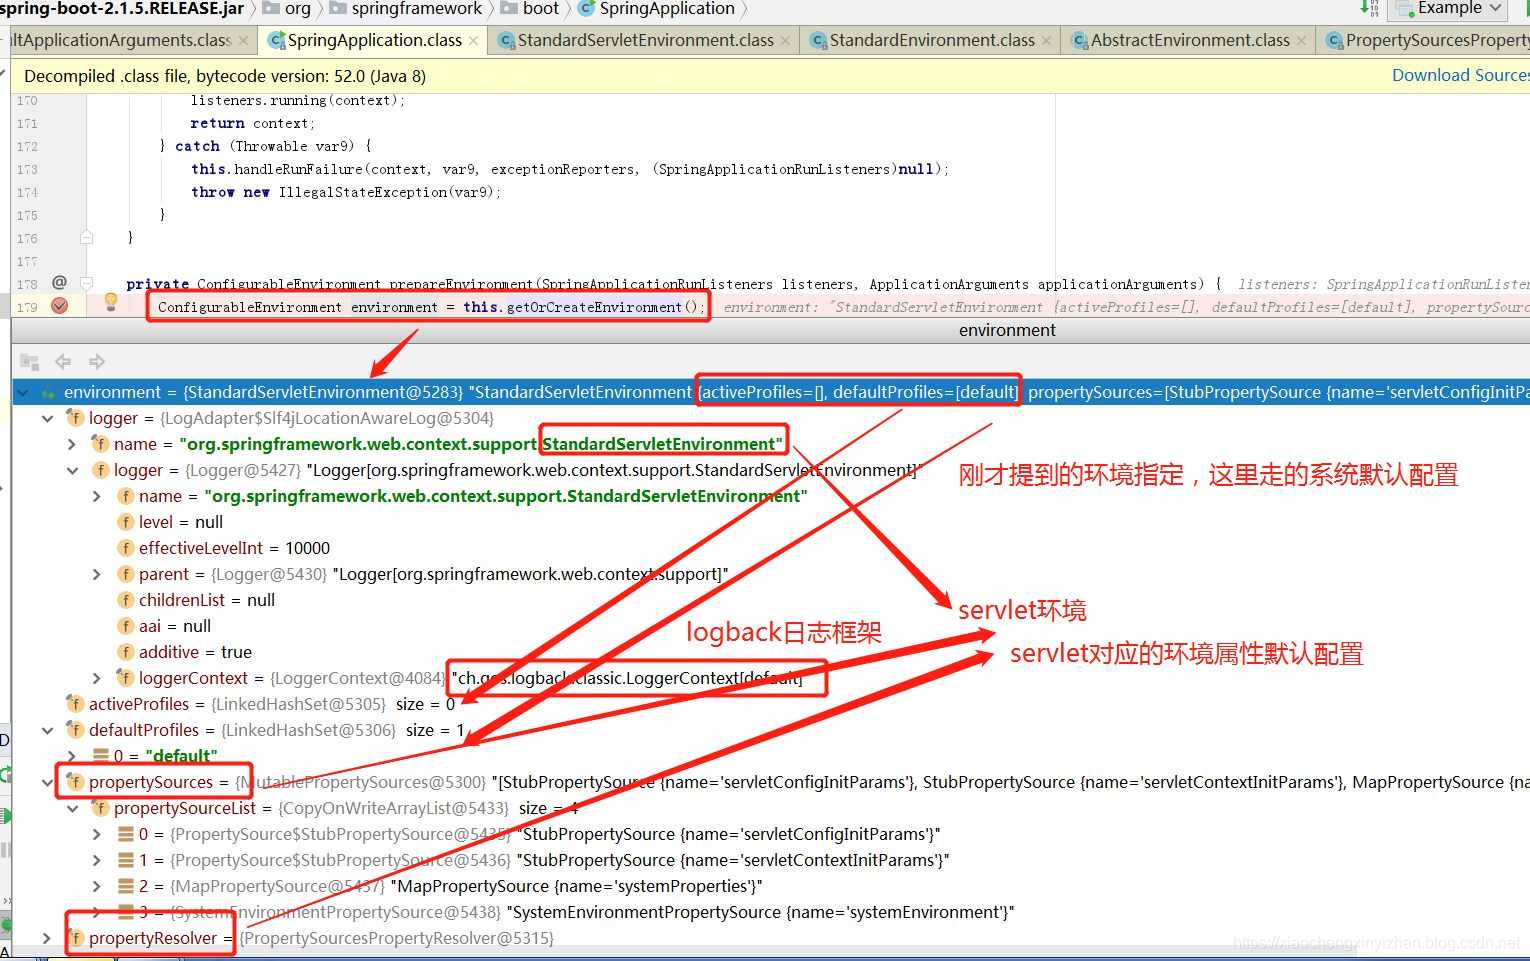1530x961 pixels.
Task: Click the update icon left of Example dropdown
Action: [x=1370, y=8]
